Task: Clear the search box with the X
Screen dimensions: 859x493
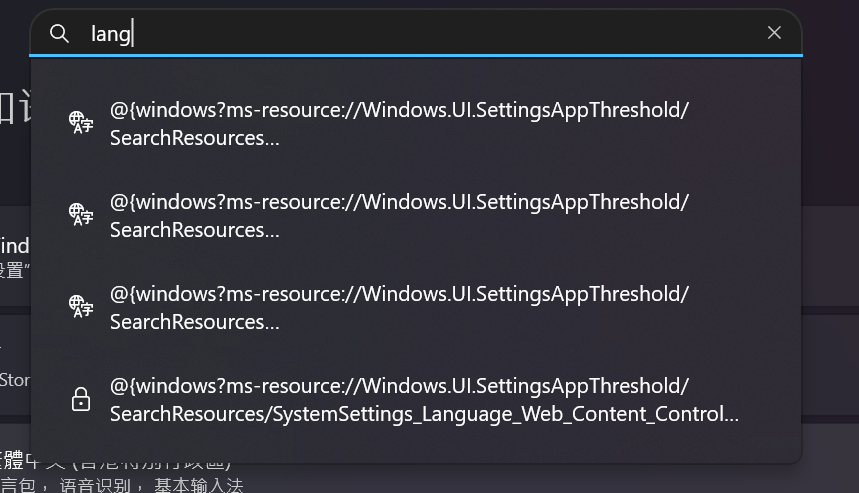Action: pos(774,33)
